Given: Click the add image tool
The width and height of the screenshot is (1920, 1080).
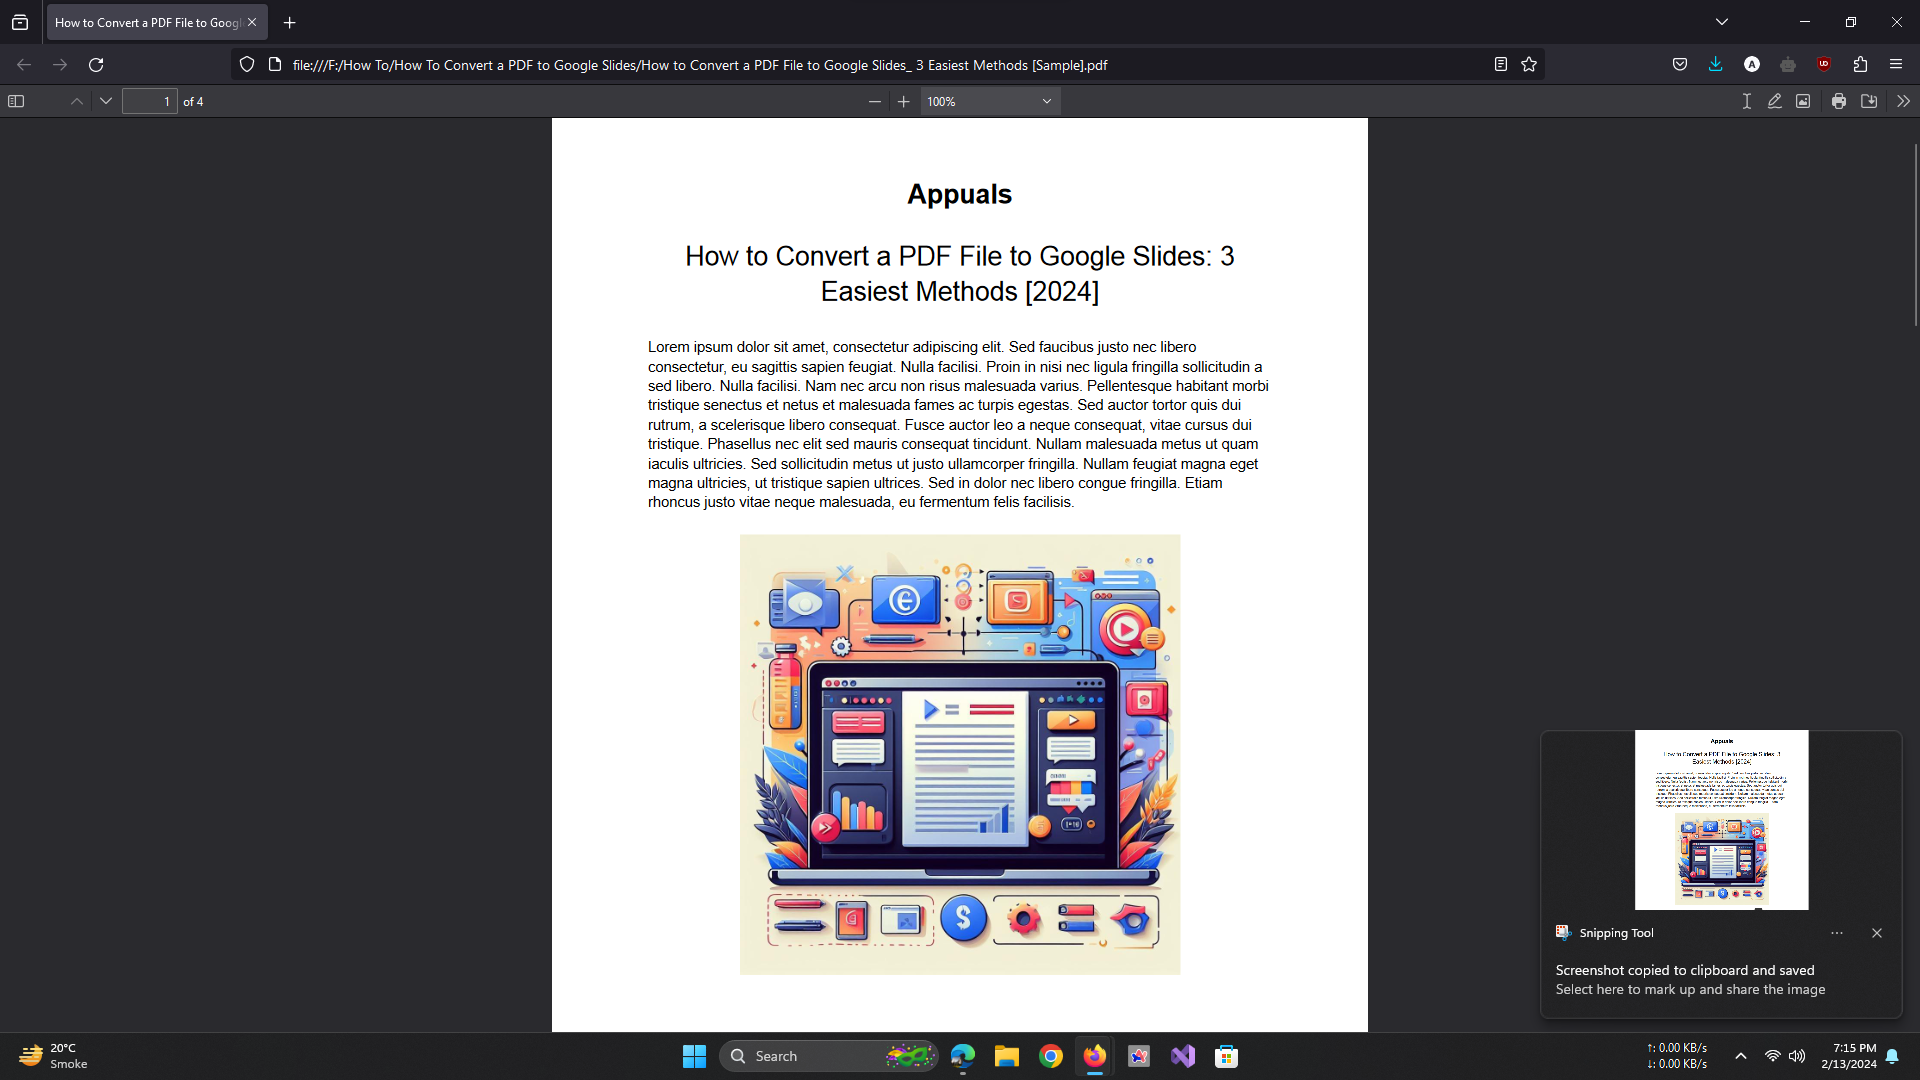Looking at the screenshot, I should coord(1803,101).
